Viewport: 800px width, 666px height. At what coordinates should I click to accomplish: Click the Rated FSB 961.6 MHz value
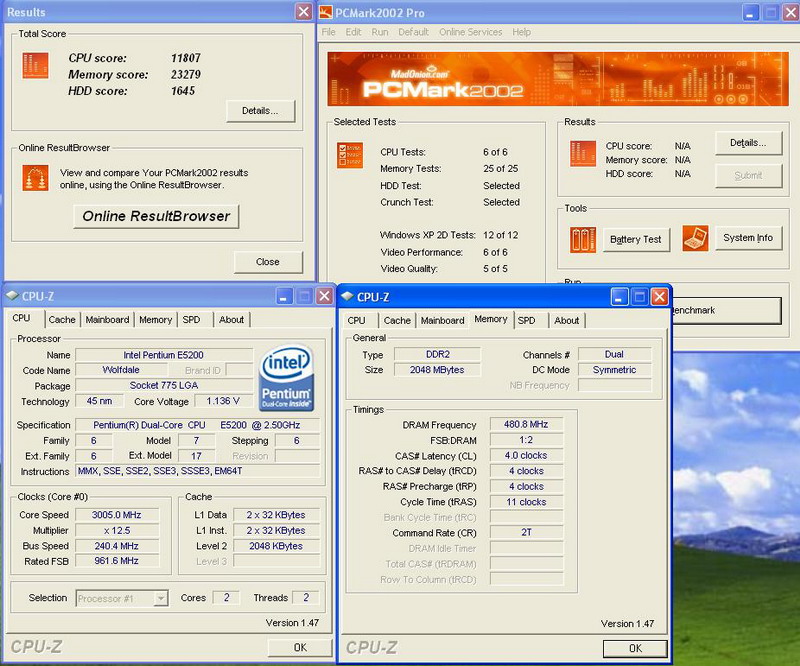click(x=117, y=560)
